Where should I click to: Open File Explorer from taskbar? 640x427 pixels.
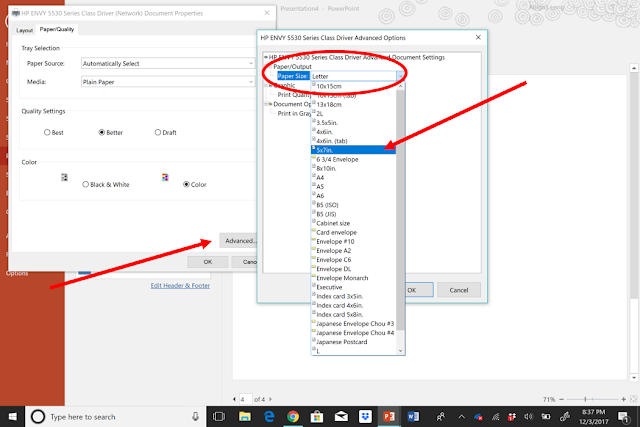click(x=244, y=417)
